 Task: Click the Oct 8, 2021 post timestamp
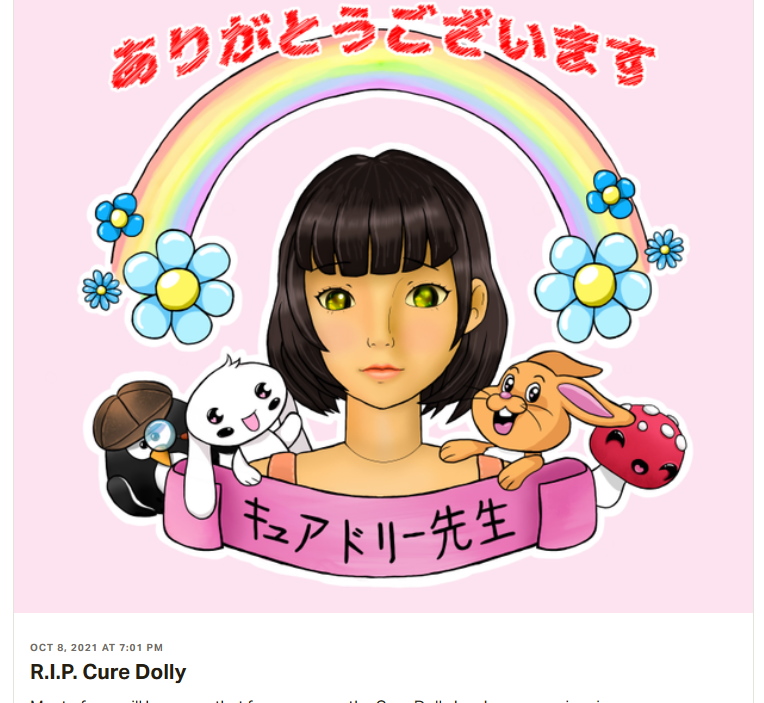pyautogui.click(x=96, y=647)
